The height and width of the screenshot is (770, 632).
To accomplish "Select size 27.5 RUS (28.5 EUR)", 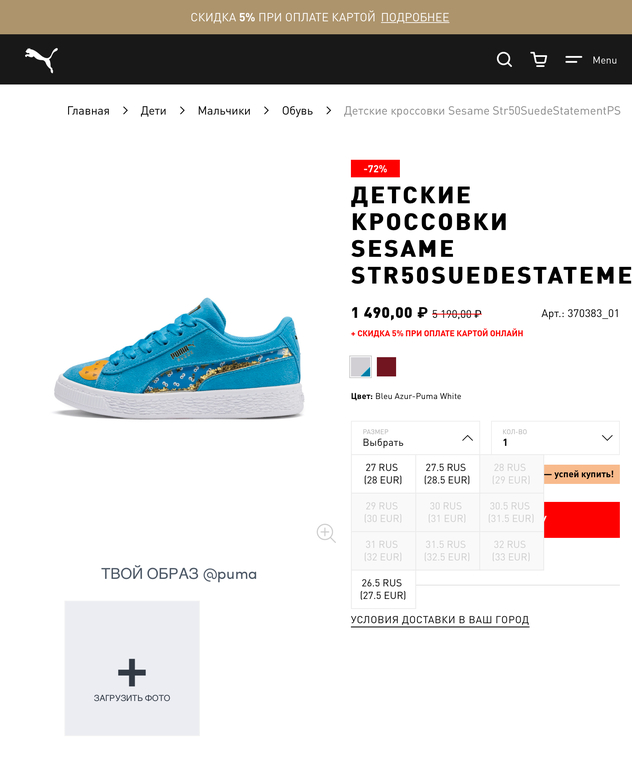I will coord(447,474).
